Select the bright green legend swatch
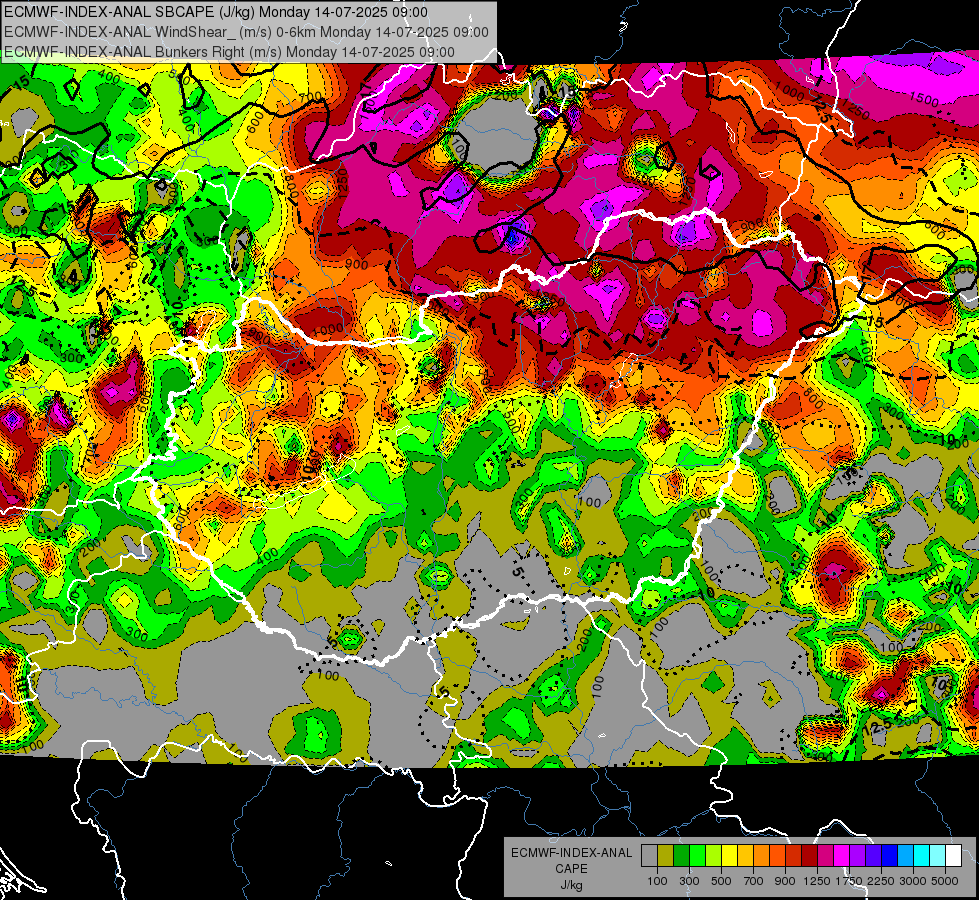The image size is (979, 900). pyautogui.click(x=697, y=856)
